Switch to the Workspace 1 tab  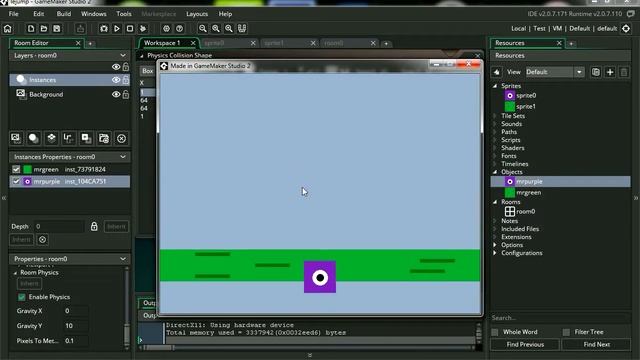tap(162, 43)
